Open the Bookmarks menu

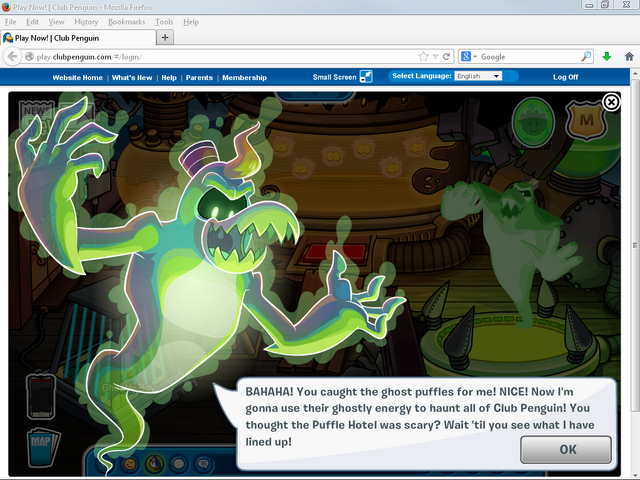[x=127, y=22]
